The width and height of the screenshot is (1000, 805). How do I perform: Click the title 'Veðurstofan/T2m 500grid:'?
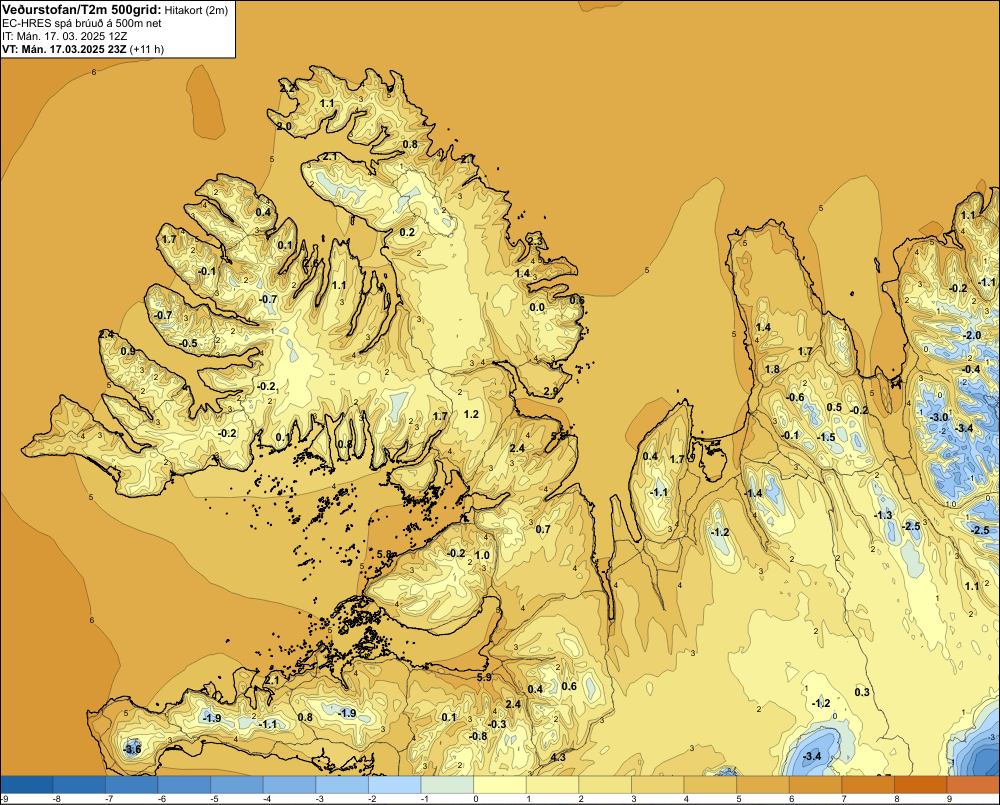point(82,10)
